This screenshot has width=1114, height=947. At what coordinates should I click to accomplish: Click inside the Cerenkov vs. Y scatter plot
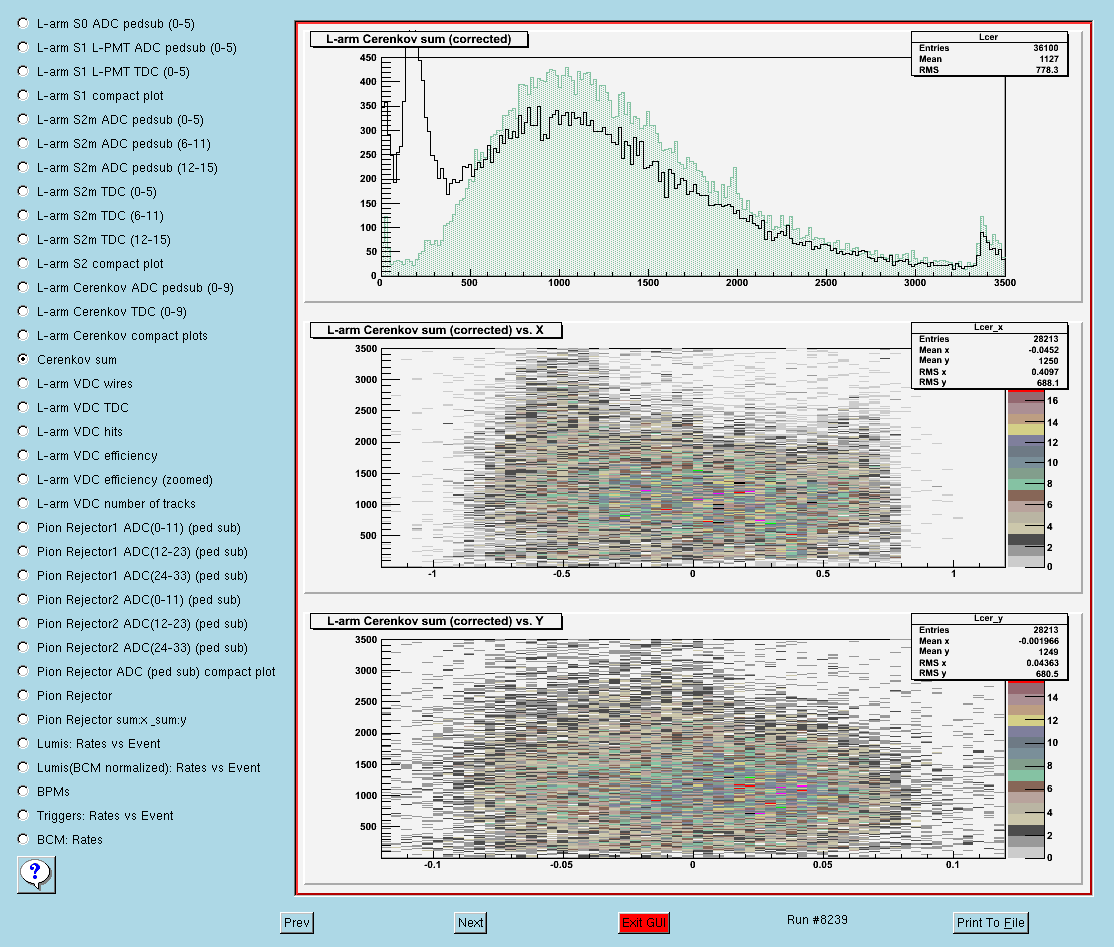click(x=693, y=749)
